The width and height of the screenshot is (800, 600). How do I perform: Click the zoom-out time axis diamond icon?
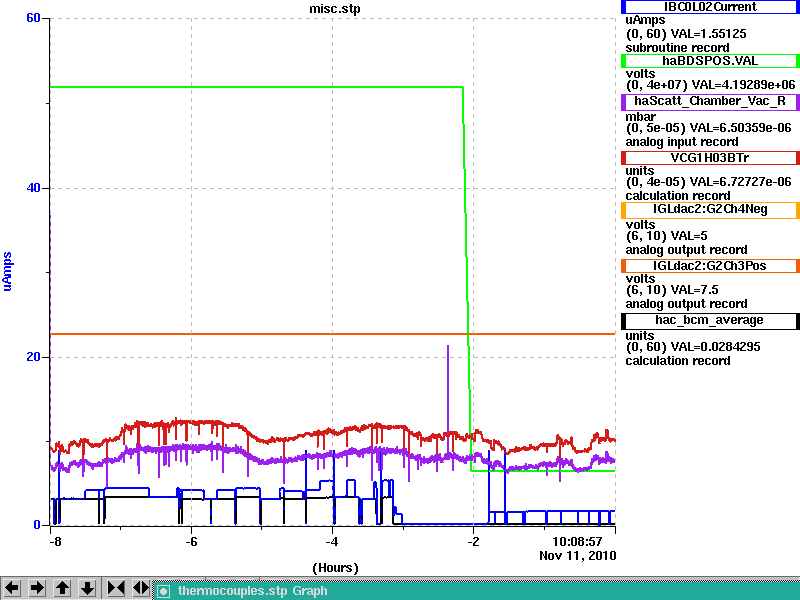pyautogui.click(x=141, y=588)
